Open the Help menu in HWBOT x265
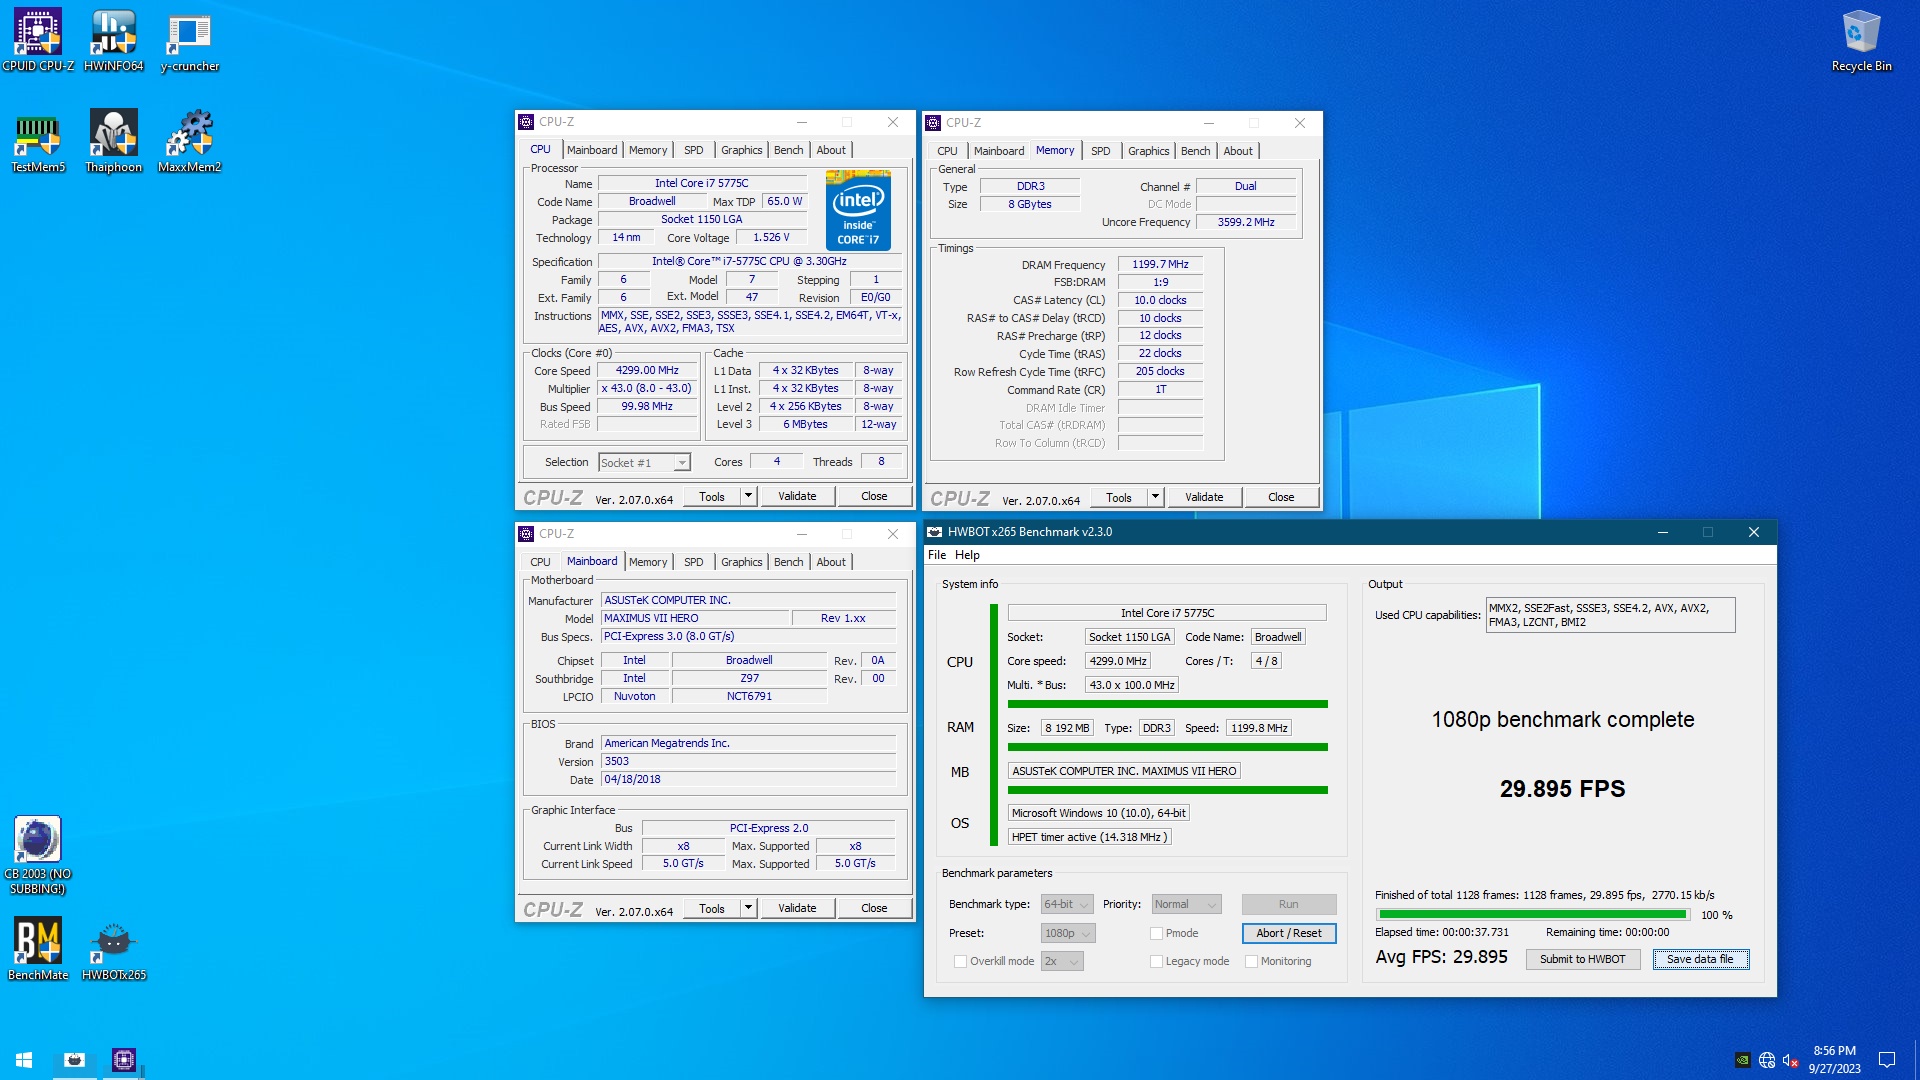The width and height of the screenshot is (1920, 1080). click(967, 555)
